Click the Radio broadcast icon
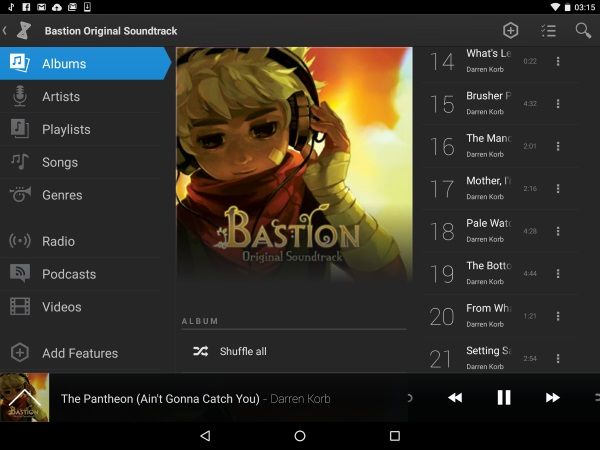Screen dimensions: 600x450 20,241
